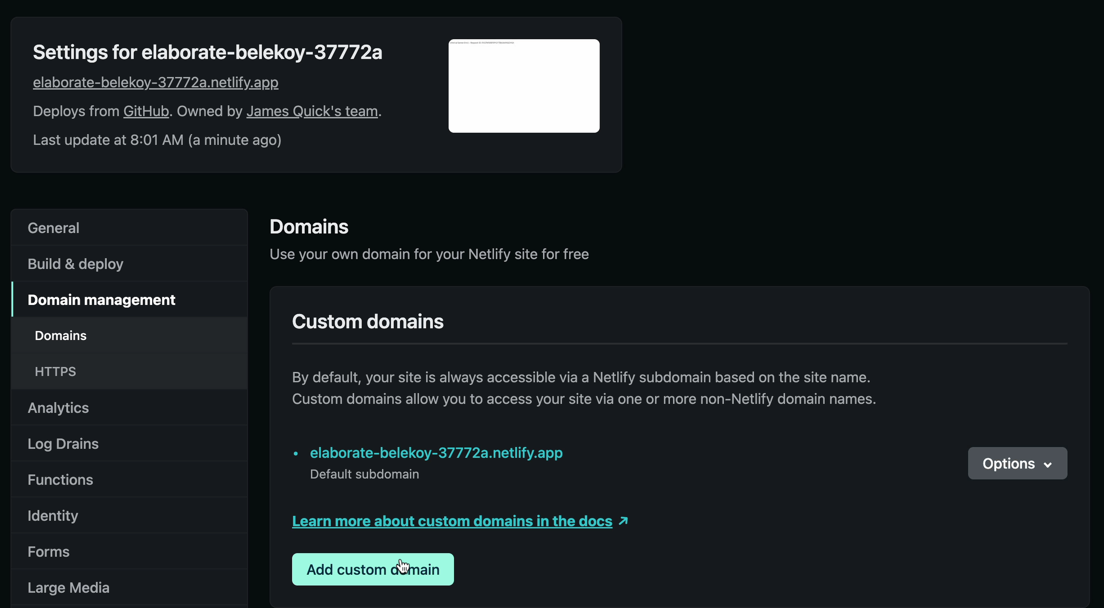1104x608 pixels.
Task: Open the elaborate-belekoy-37772a.netlify.app header link
Action: pos(156,82)
